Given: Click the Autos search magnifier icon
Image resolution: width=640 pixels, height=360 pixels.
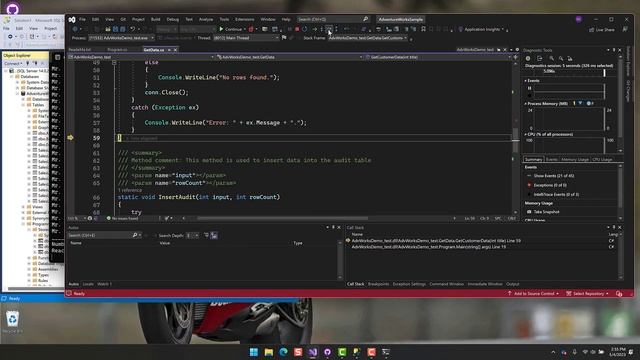Looking at the screenshot, I should coord(135,236).
